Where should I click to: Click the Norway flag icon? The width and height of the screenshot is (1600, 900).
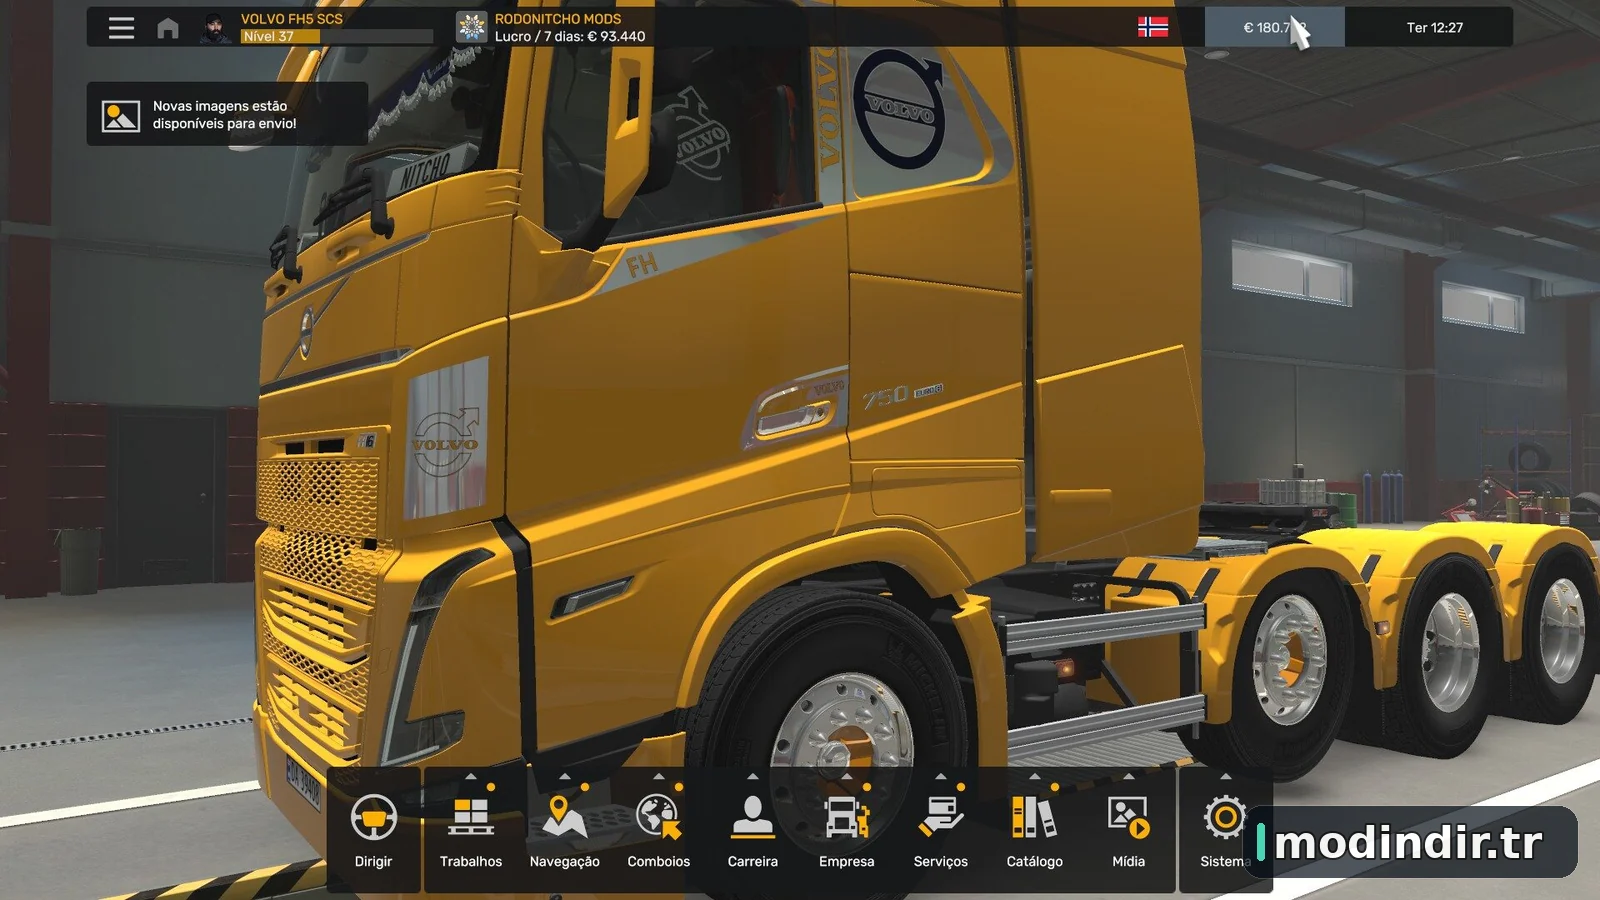pyautogui.click(x=1153, y=27)
